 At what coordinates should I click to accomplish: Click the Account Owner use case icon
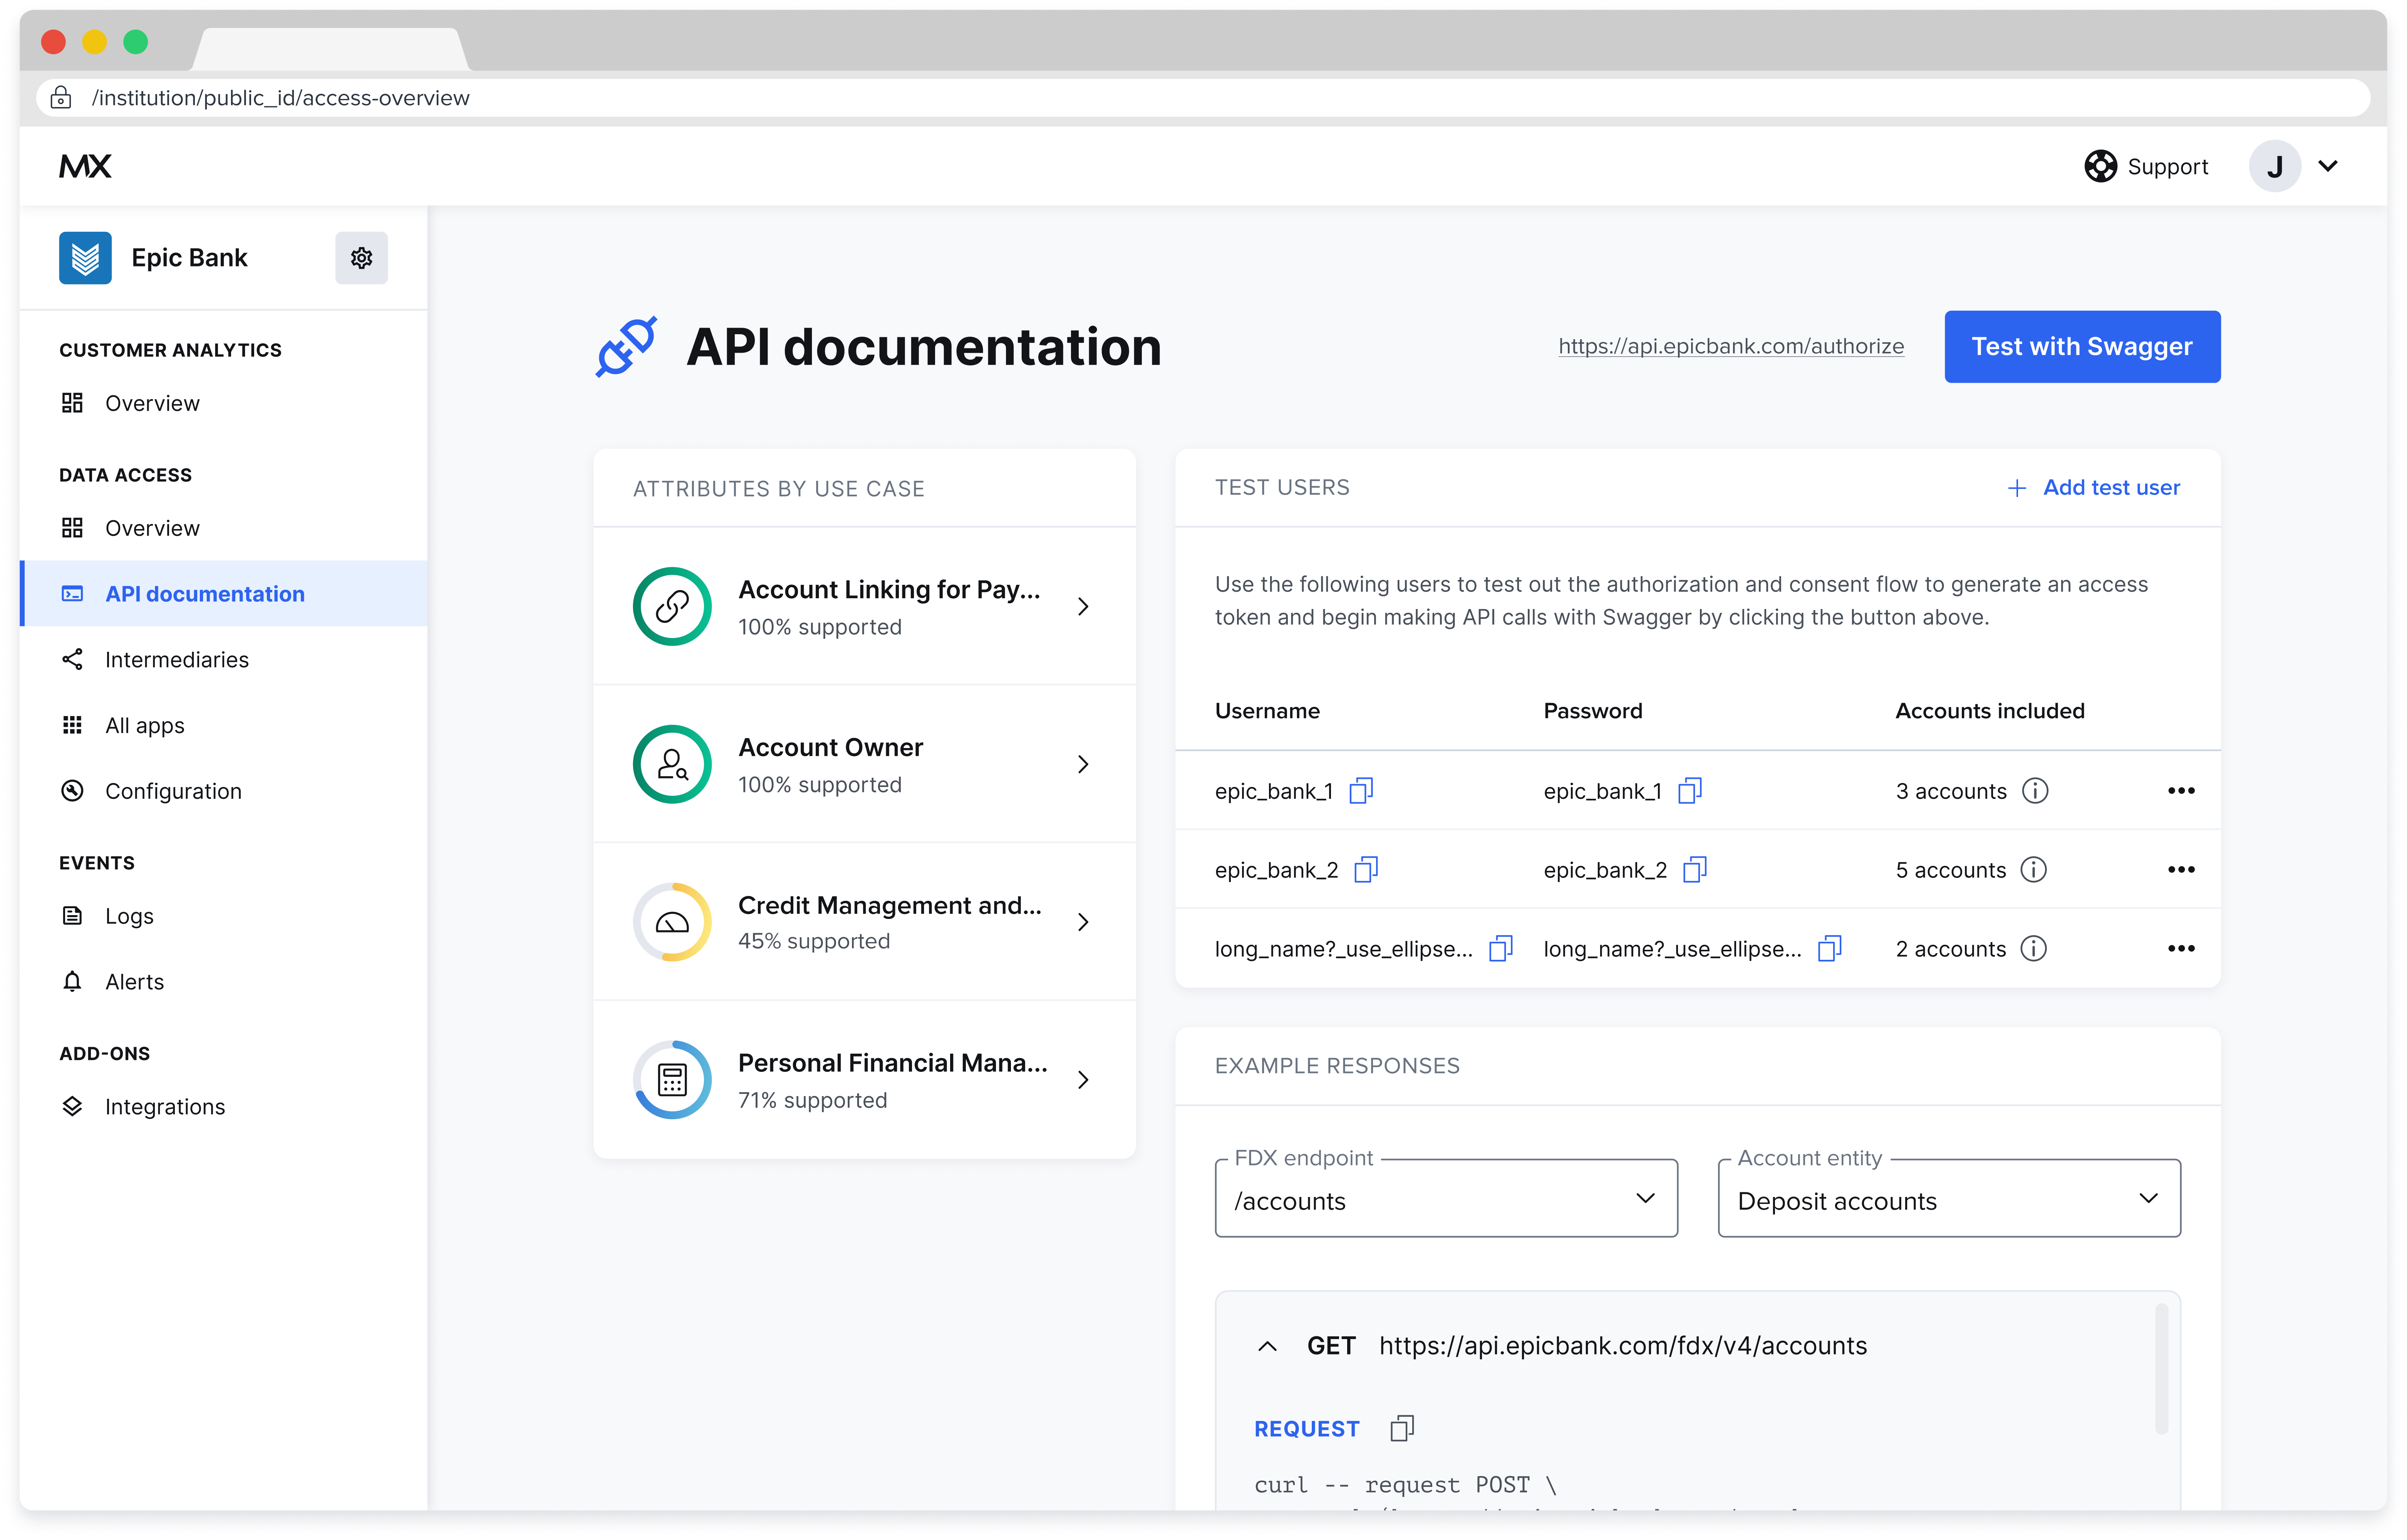pos(672,764)
